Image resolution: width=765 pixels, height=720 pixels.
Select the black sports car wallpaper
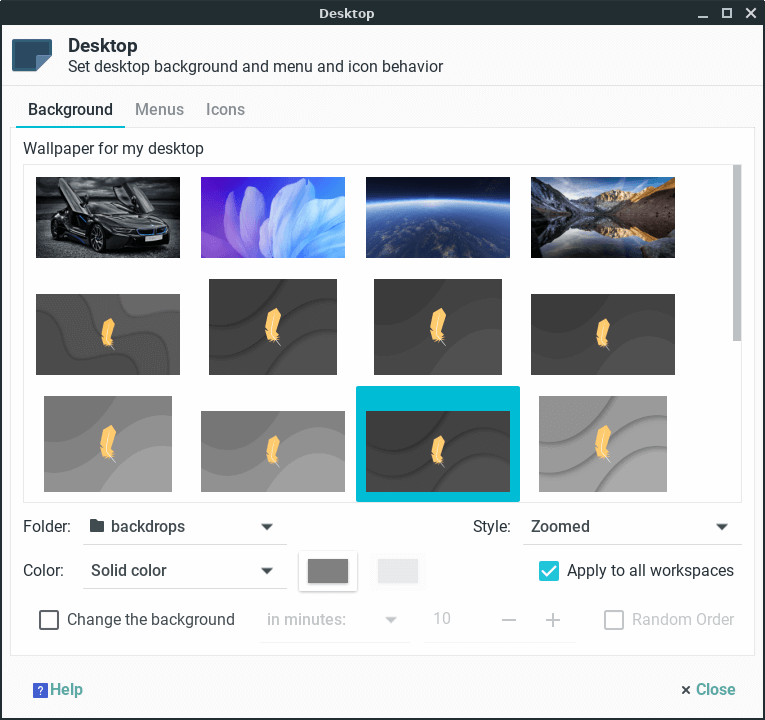tap(108, 217)
